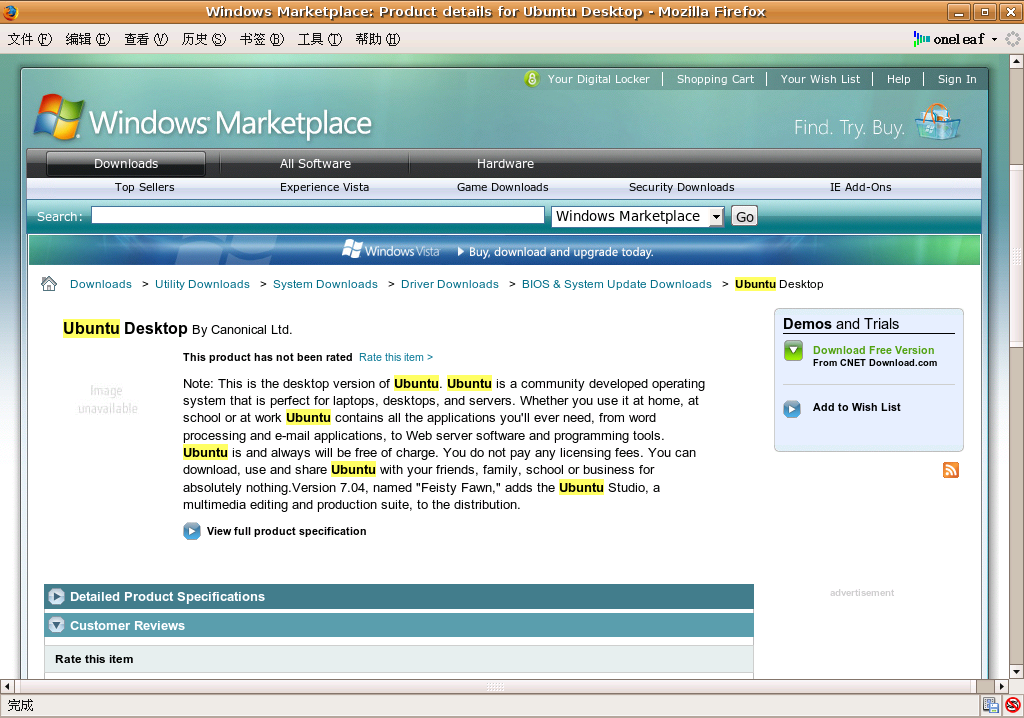This screenshot has height=718, width=1024.
Task: Click the Windows Marketplace logo
Action: click(x=203, y=118)
